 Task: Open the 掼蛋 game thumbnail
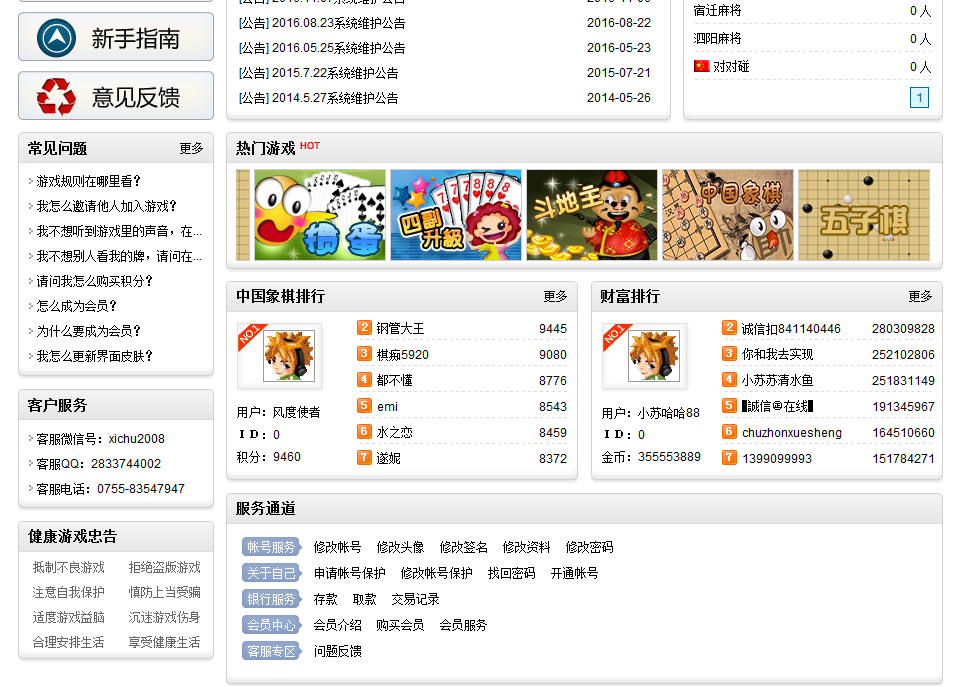pos(320,215)
